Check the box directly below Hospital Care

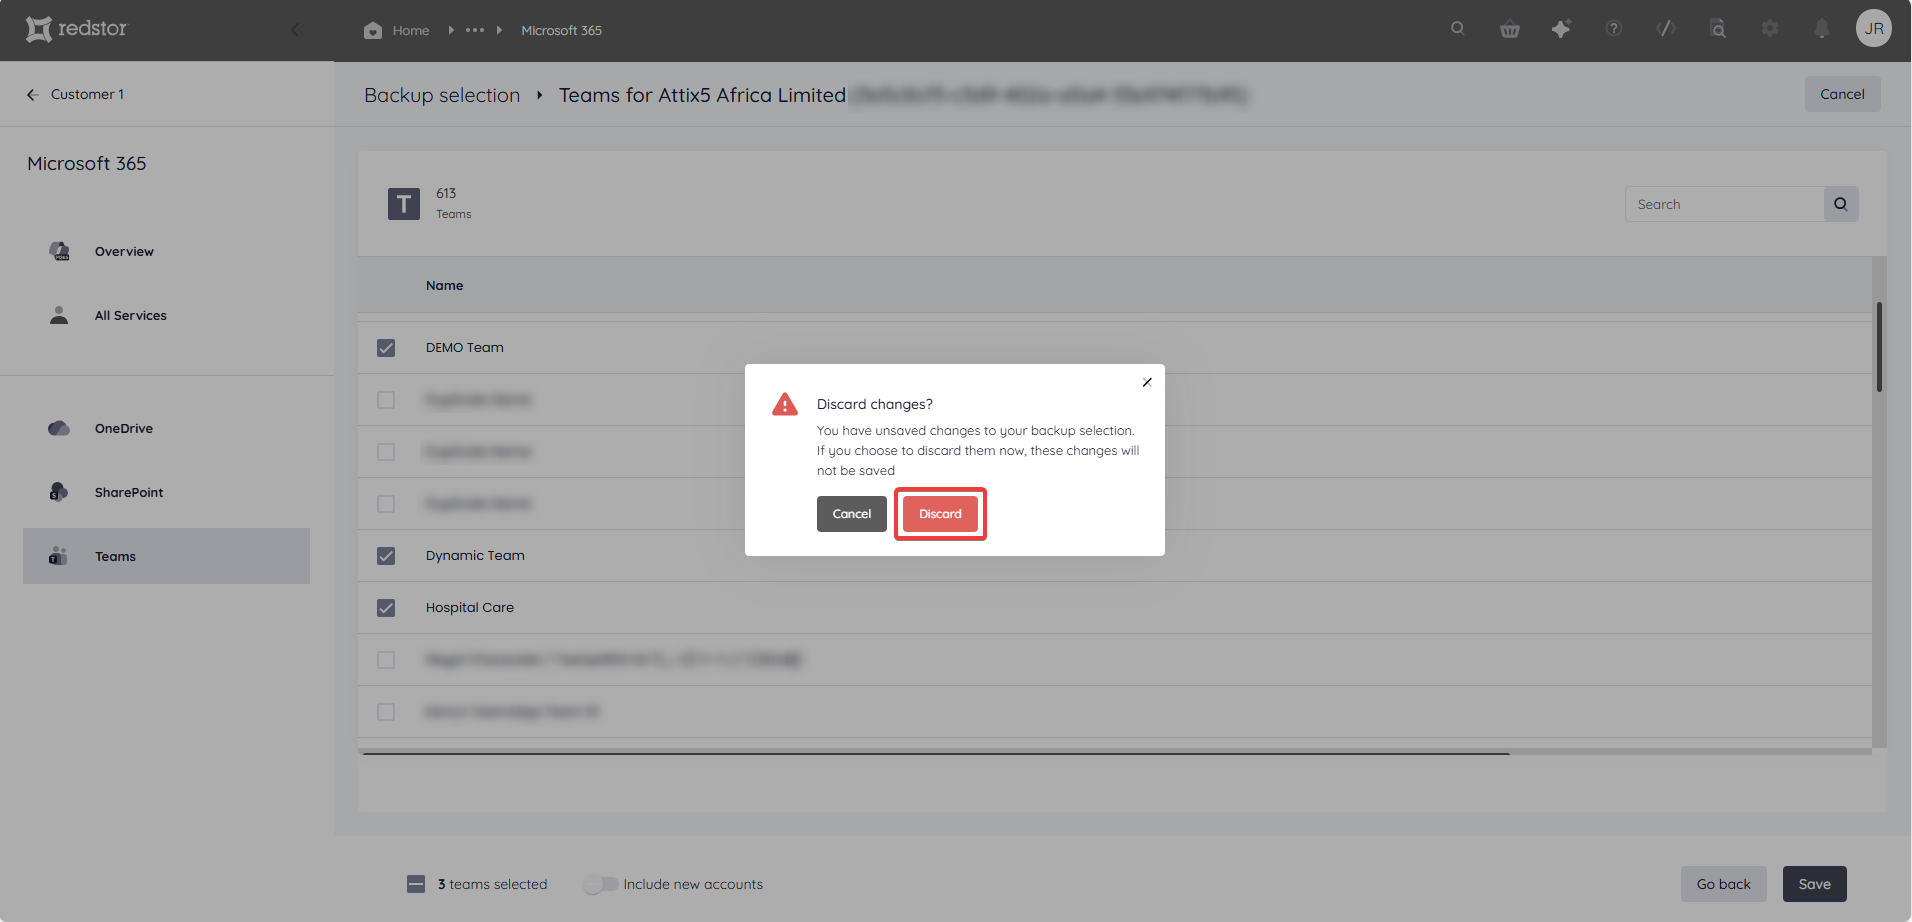point(386,660)
